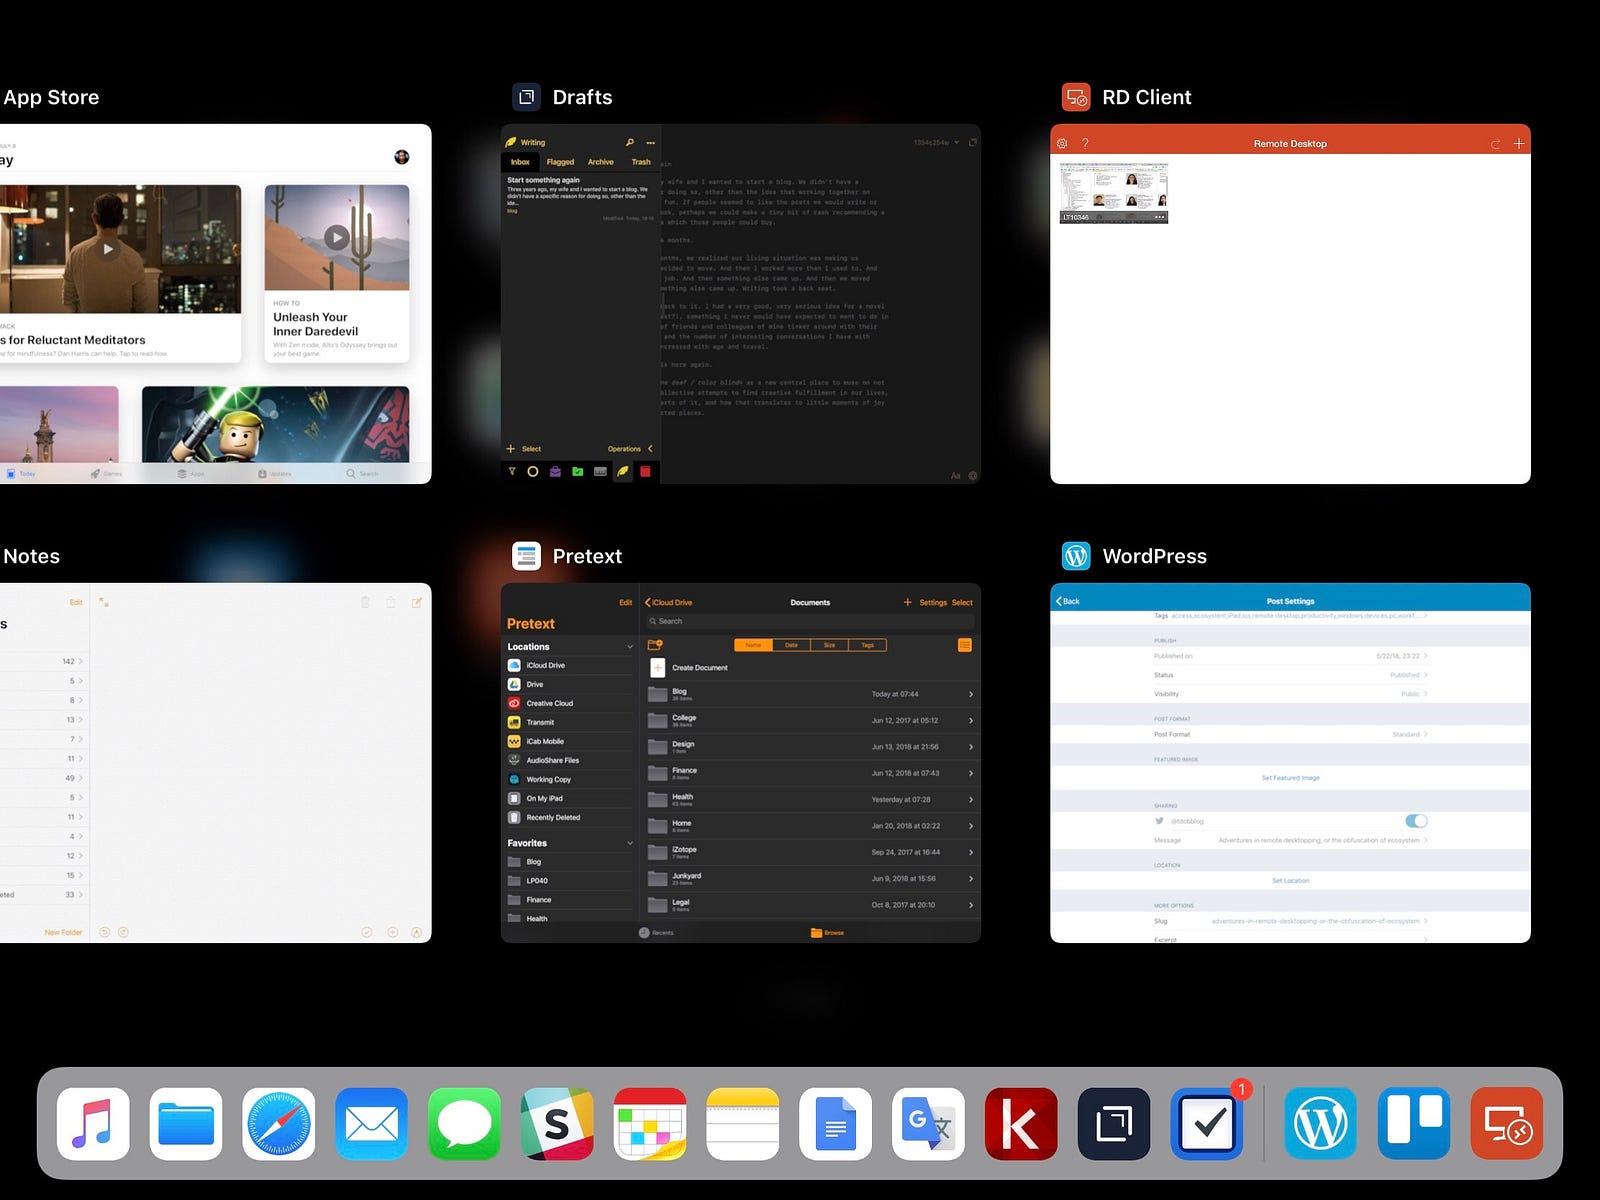Viewport: 1600px width, 1200px height.
Task: Play the Unleash Your Inner Daredevil video
Action: [x=337, y=237]
